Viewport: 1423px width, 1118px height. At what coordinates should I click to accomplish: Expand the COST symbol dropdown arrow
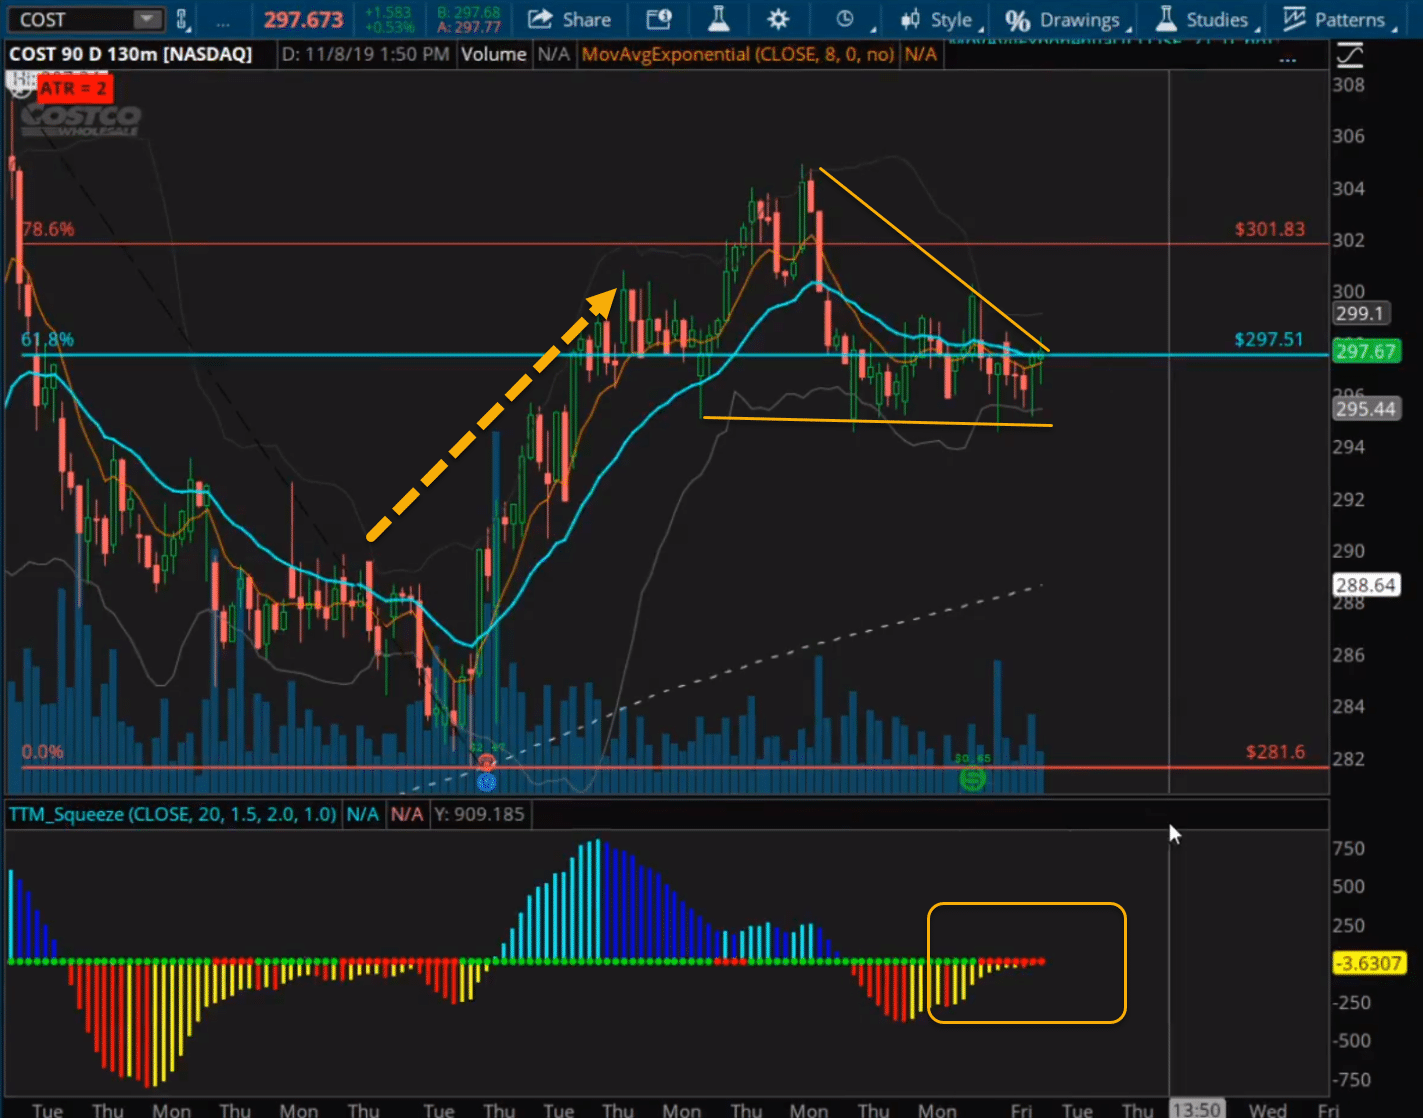(148, 19)
